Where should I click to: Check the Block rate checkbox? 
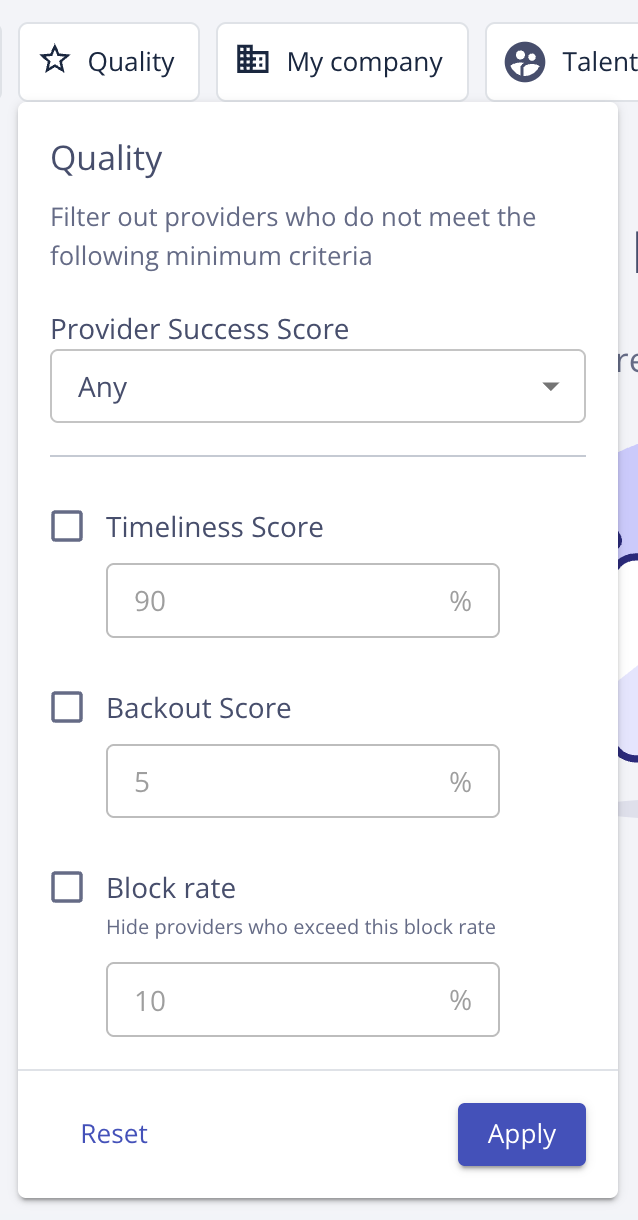tap(67, 888)
